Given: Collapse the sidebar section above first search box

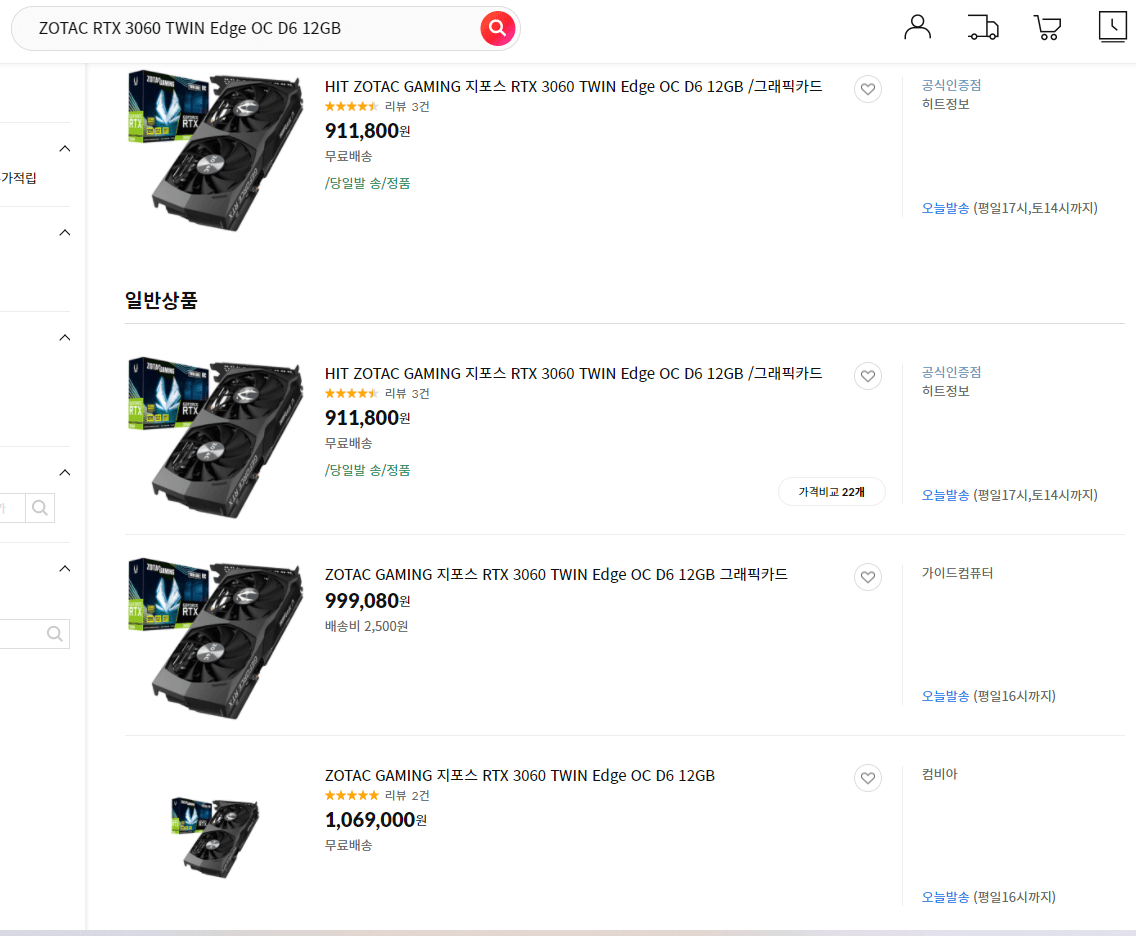Looking at the screenshot, I should (64, 472).
